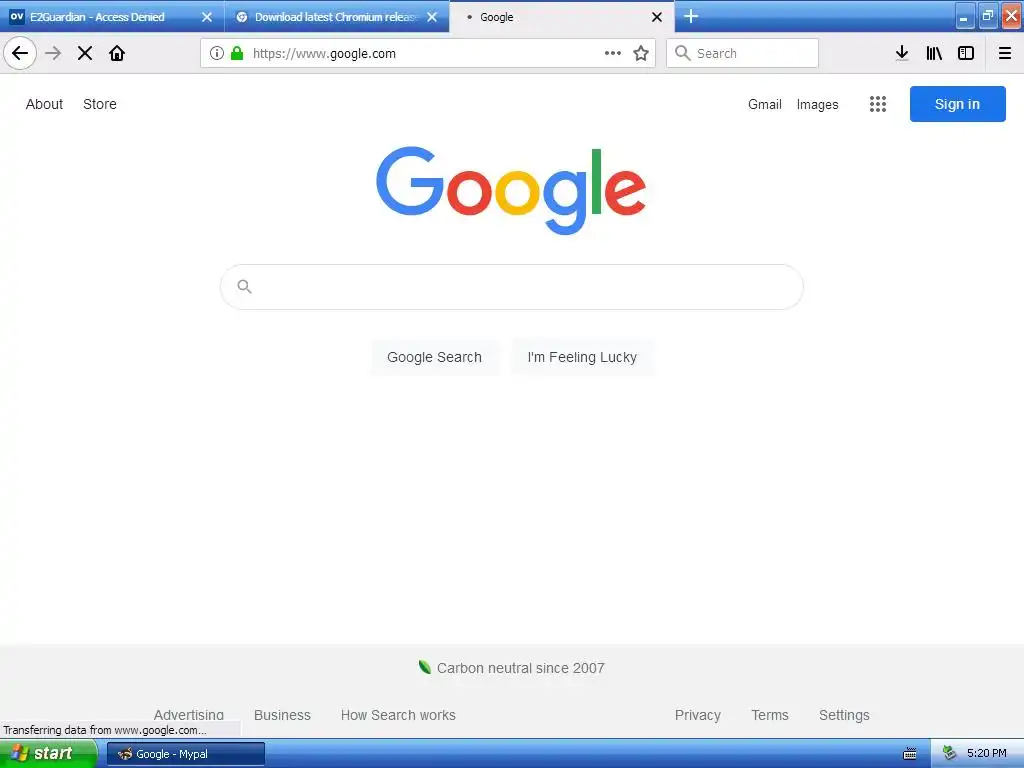
Task: Click the Chromium tab favicon
Action: click(x=242, y=17)
